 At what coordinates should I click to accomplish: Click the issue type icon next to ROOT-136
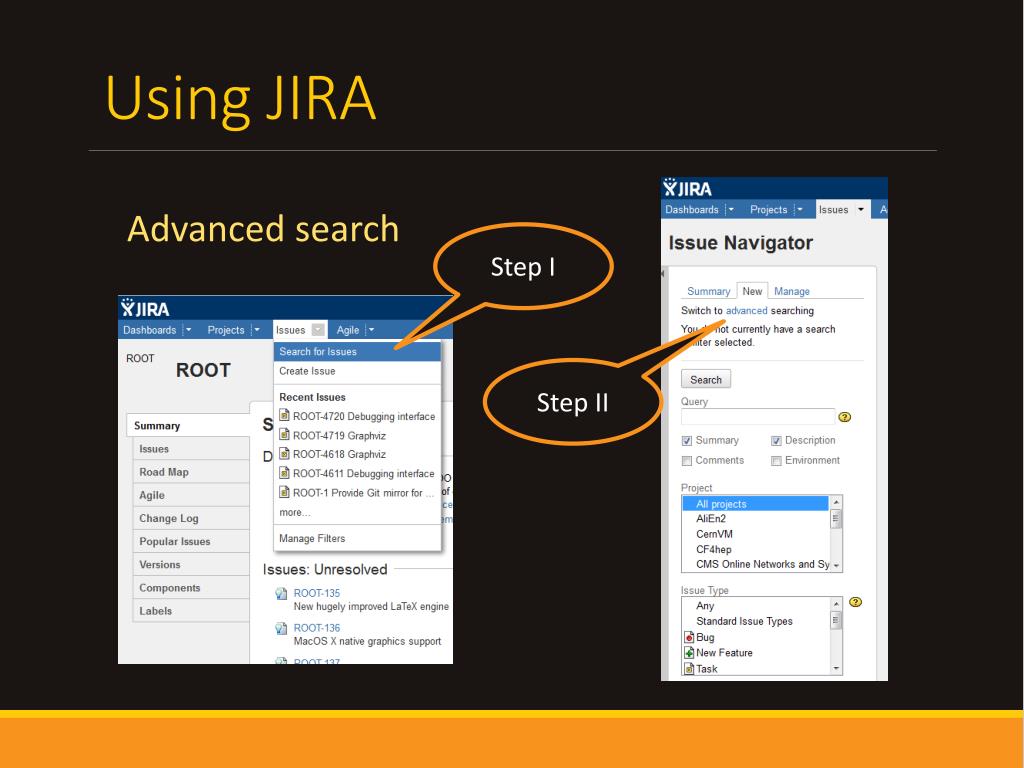point(281,628)
